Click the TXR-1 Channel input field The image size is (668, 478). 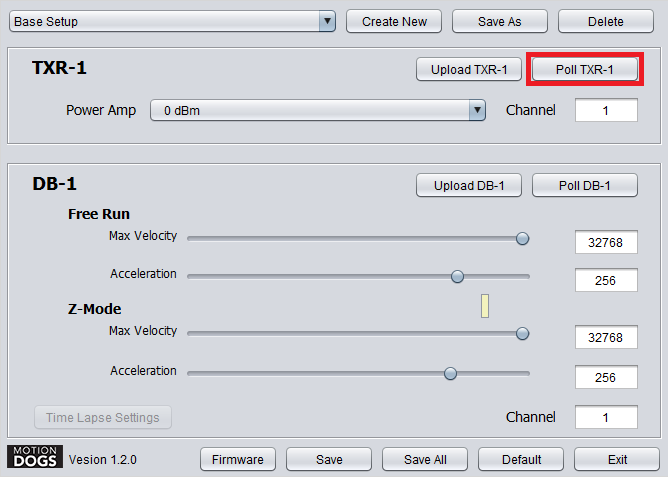click(606, 110)
